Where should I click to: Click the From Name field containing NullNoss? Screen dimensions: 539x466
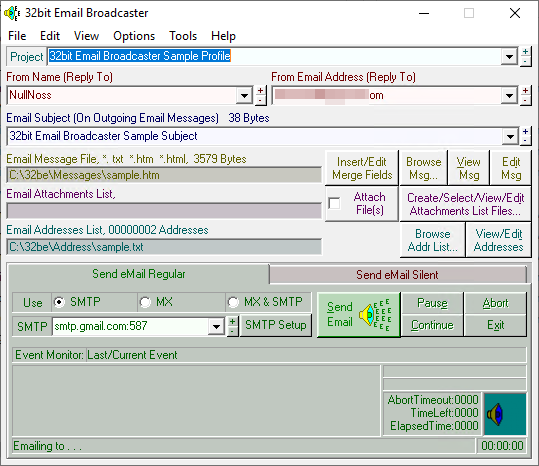pyautogui.click(x=122, y=95)
